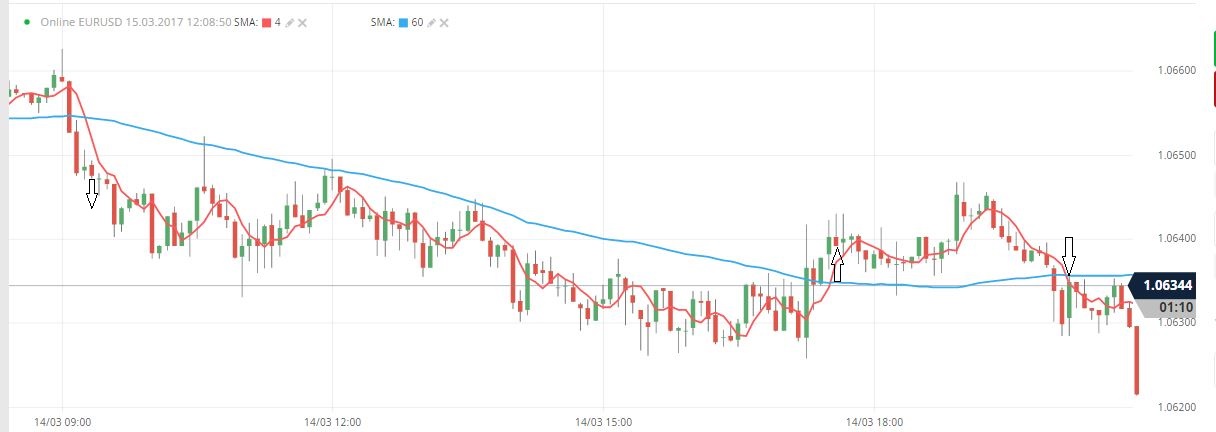The width and height of the screenshot is (1216, 432).
Task: Edit the SMA 60 indicator settings (pencil)
Action: (430, 21)
